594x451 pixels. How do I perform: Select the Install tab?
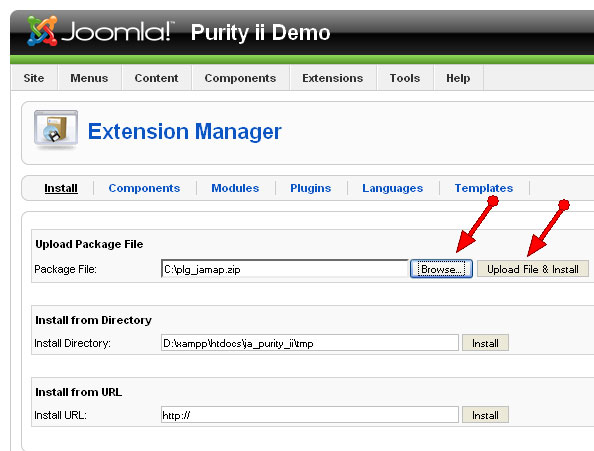61,188
